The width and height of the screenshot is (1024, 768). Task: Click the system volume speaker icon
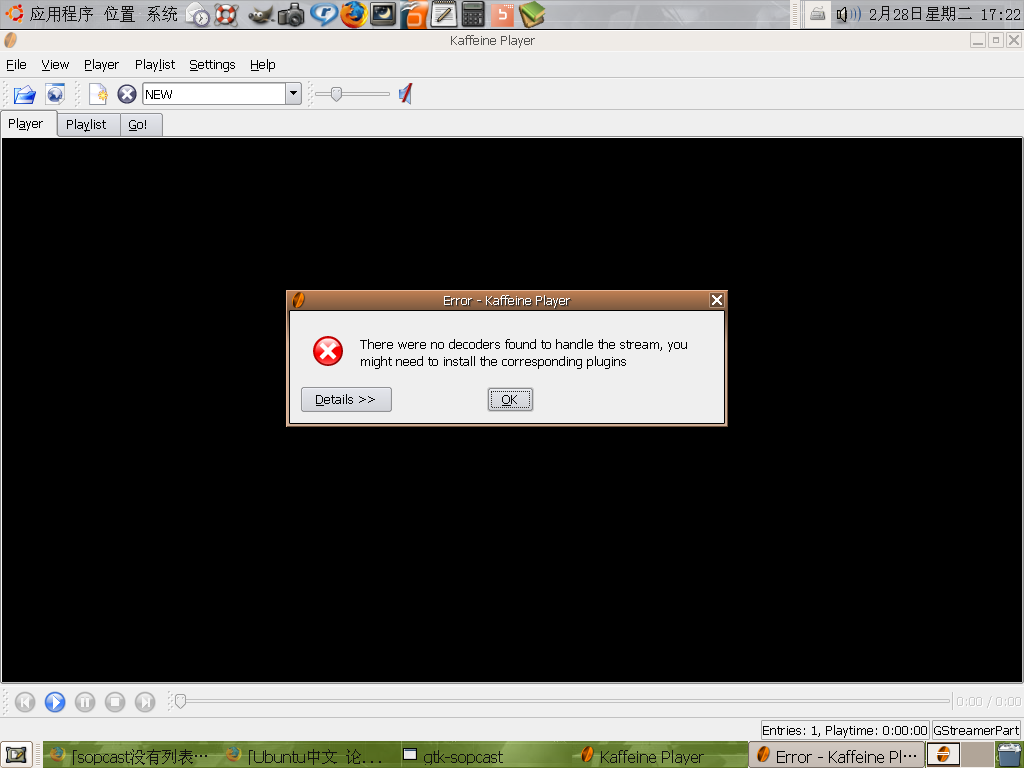coord(848,14)
